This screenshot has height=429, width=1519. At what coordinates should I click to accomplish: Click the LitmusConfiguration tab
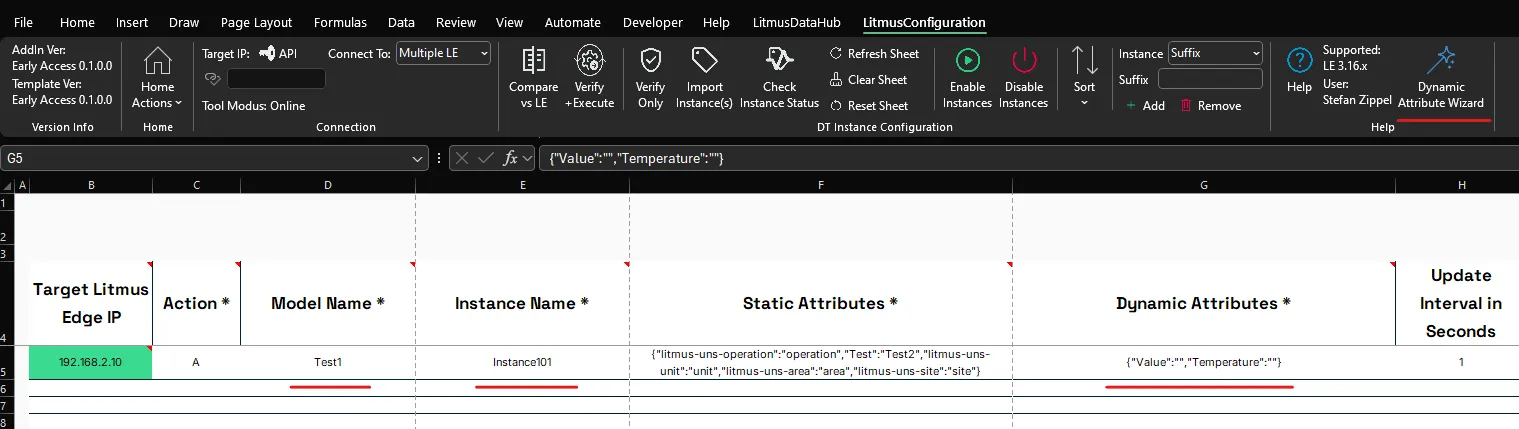[924, 22]
